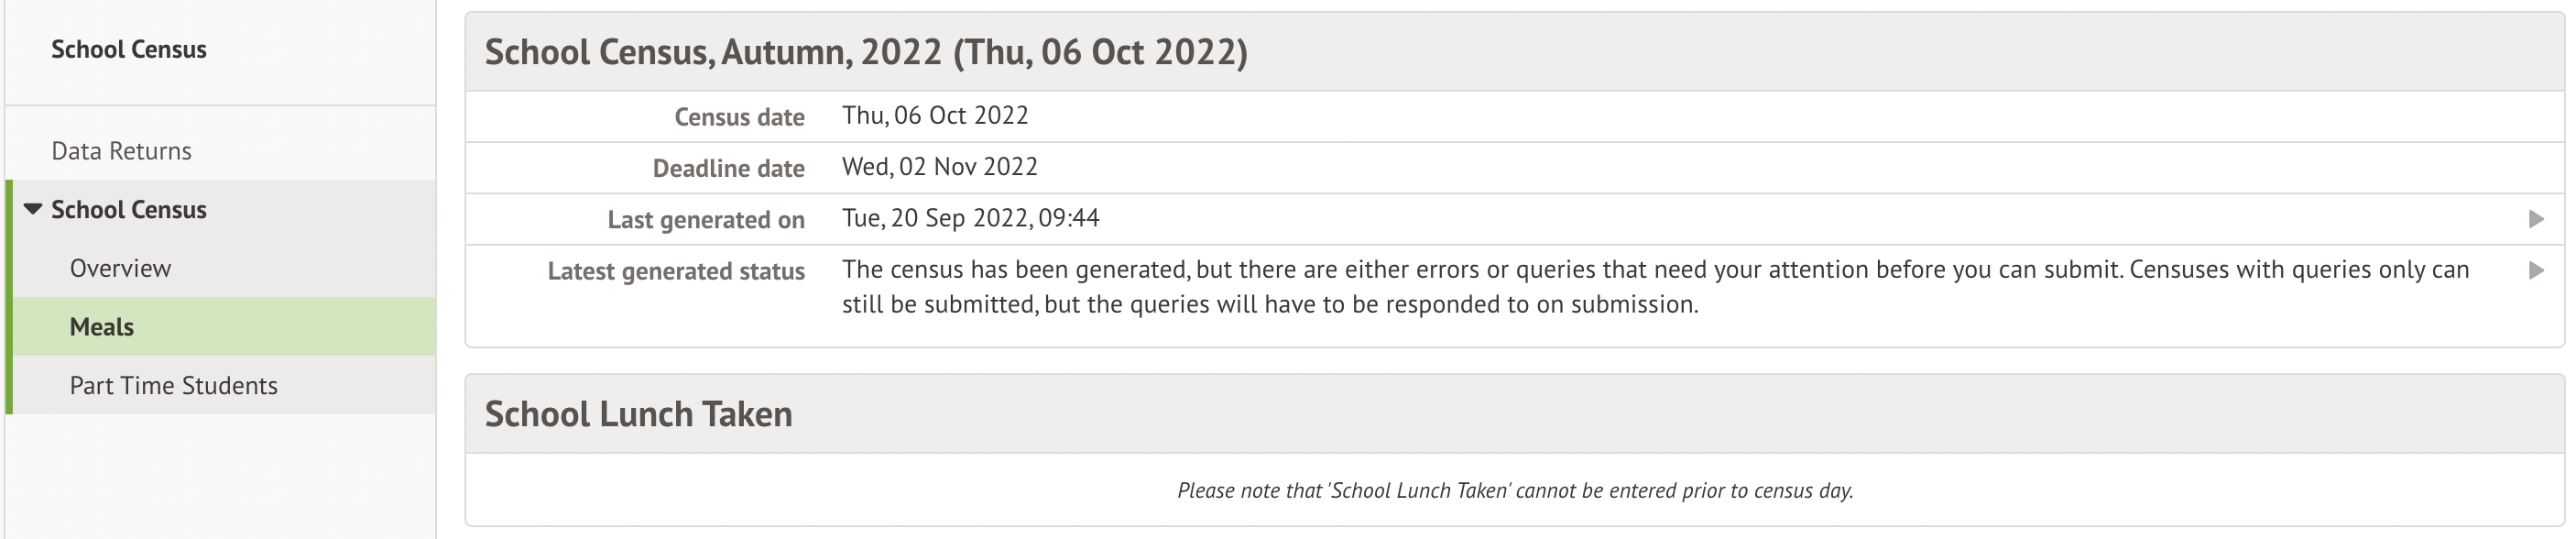Click the Thu, 06 Oct 2022 census date value

coord(935,116)
